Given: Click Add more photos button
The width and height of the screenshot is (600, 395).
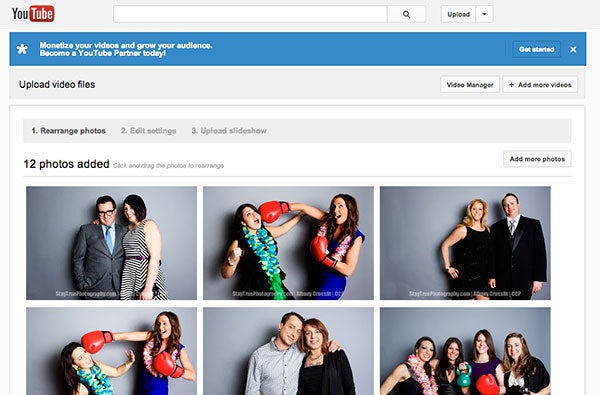Looking at the screenshot, I should (x=537, y=159).
